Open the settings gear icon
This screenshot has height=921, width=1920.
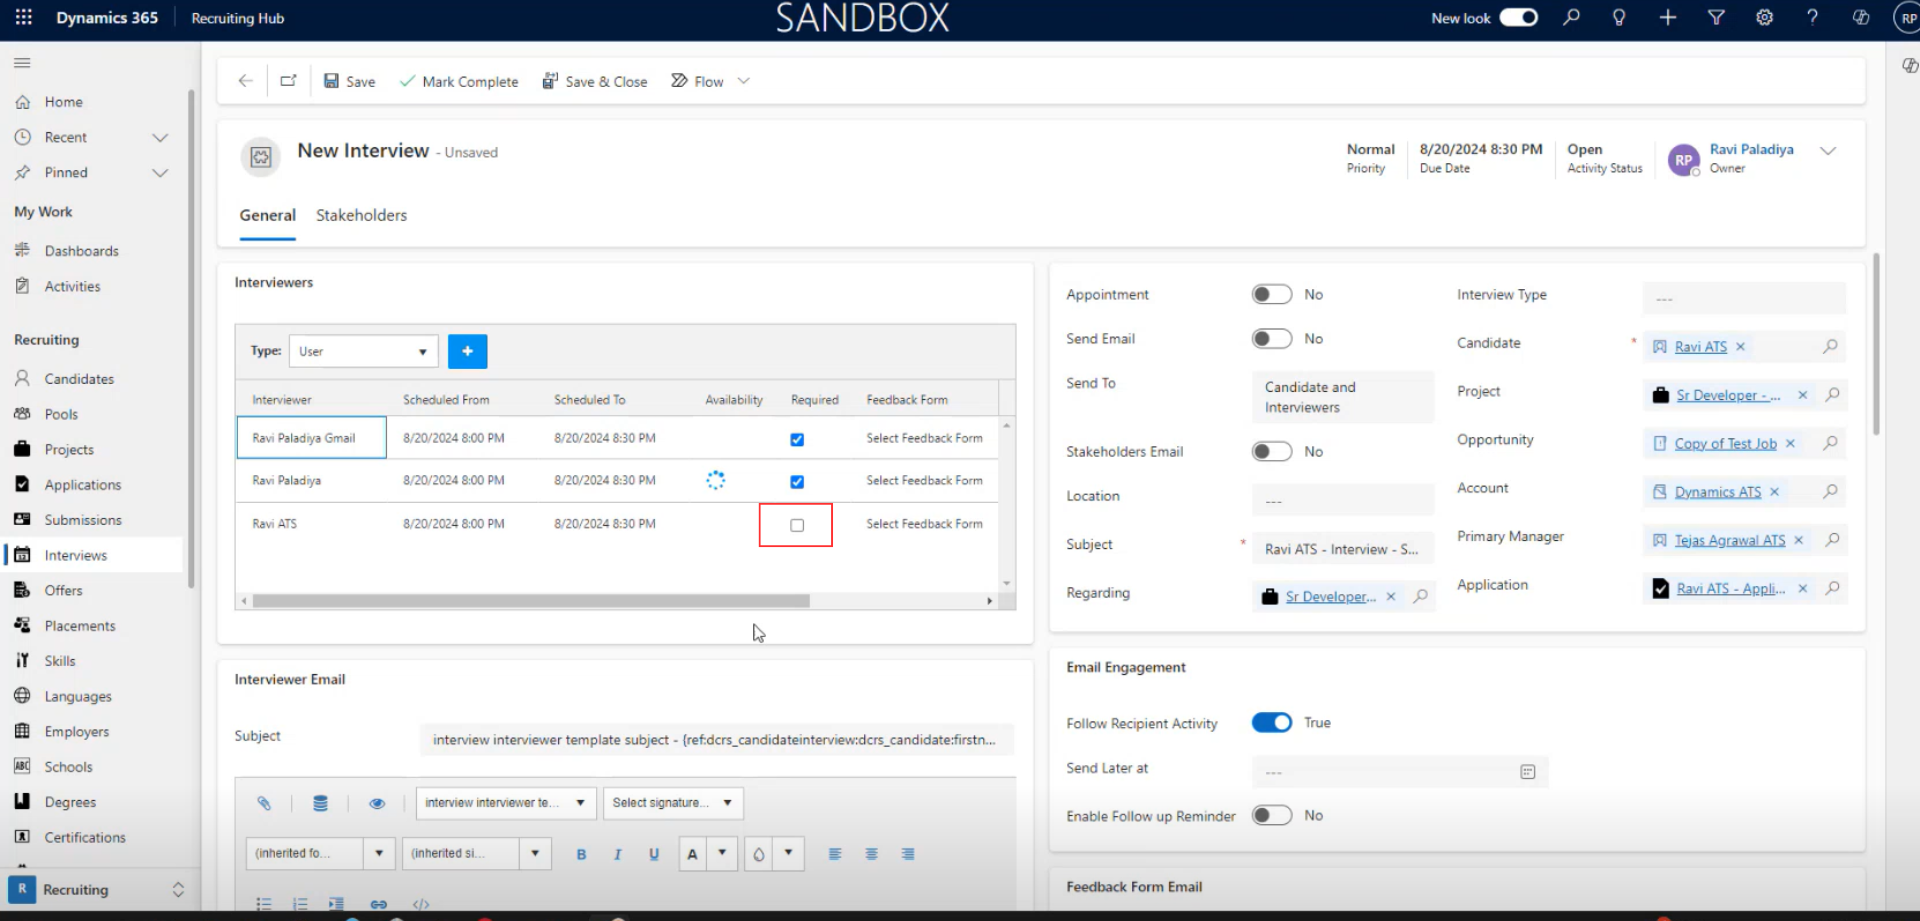(x=1764, y=17)
